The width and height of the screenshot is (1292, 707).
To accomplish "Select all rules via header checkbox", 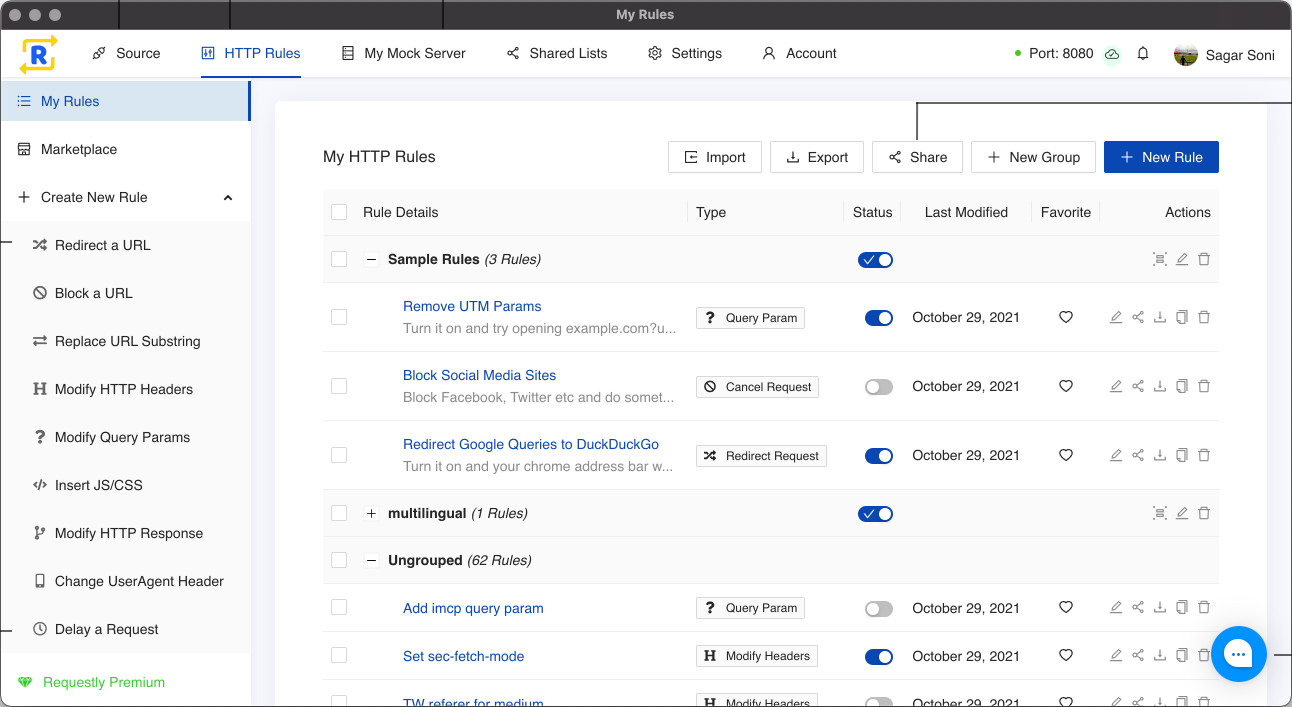I will tap(339, 212).
